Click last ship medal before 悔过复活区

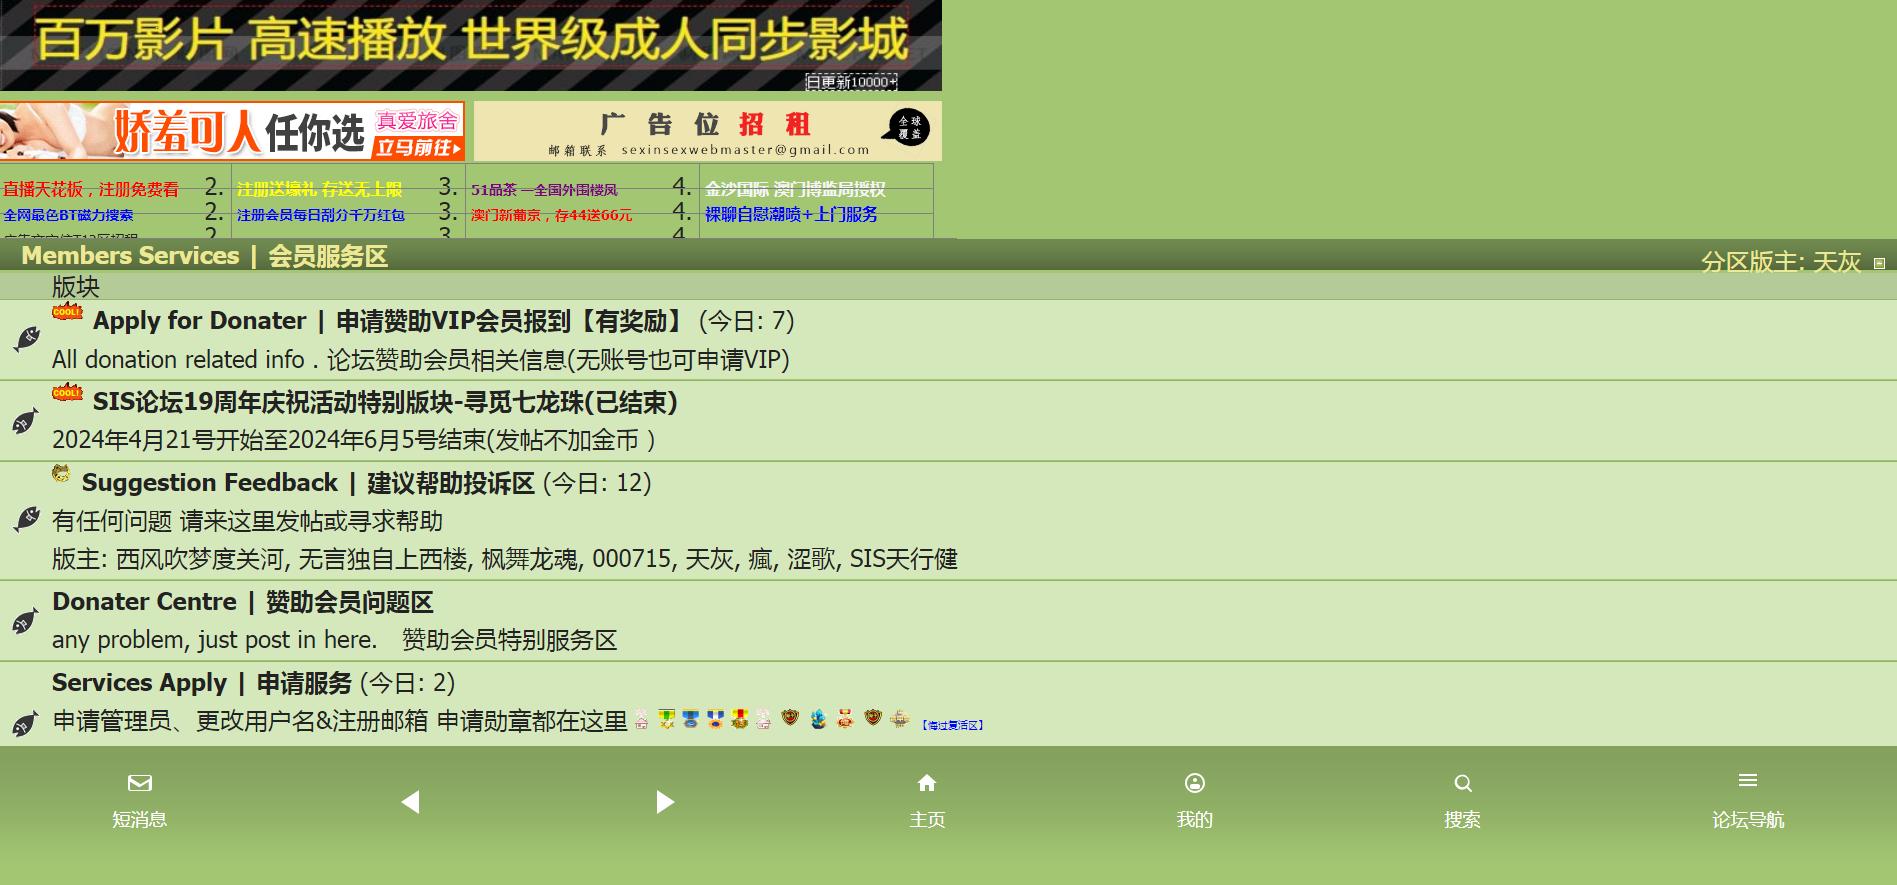pyautogui.click(x=899, y=718)
